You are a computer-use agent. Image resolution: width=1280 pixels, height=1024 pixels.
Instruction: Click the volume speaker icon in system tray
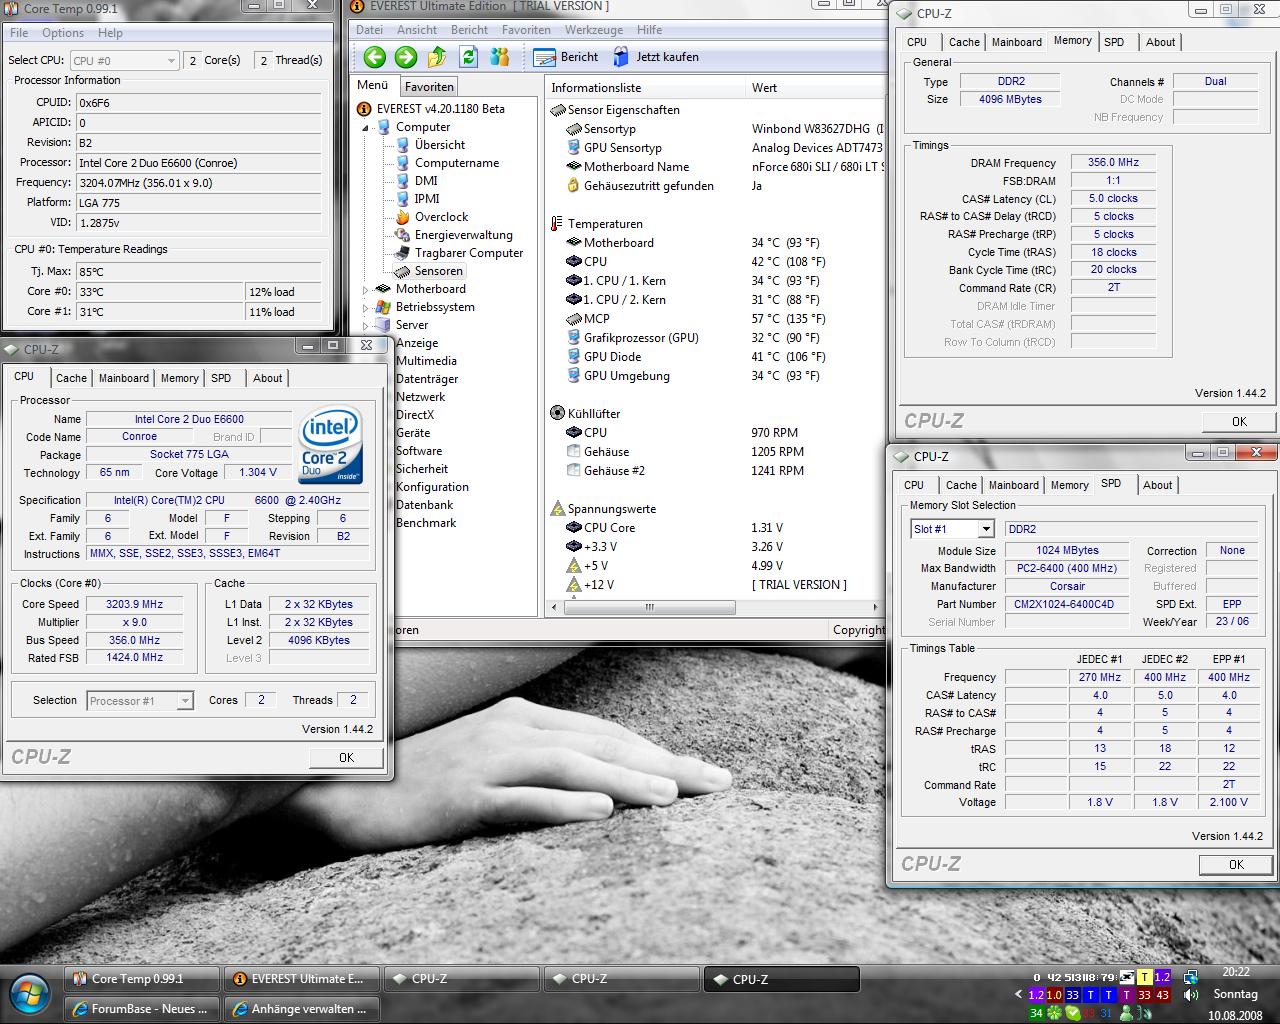[x=1191, y=995]
